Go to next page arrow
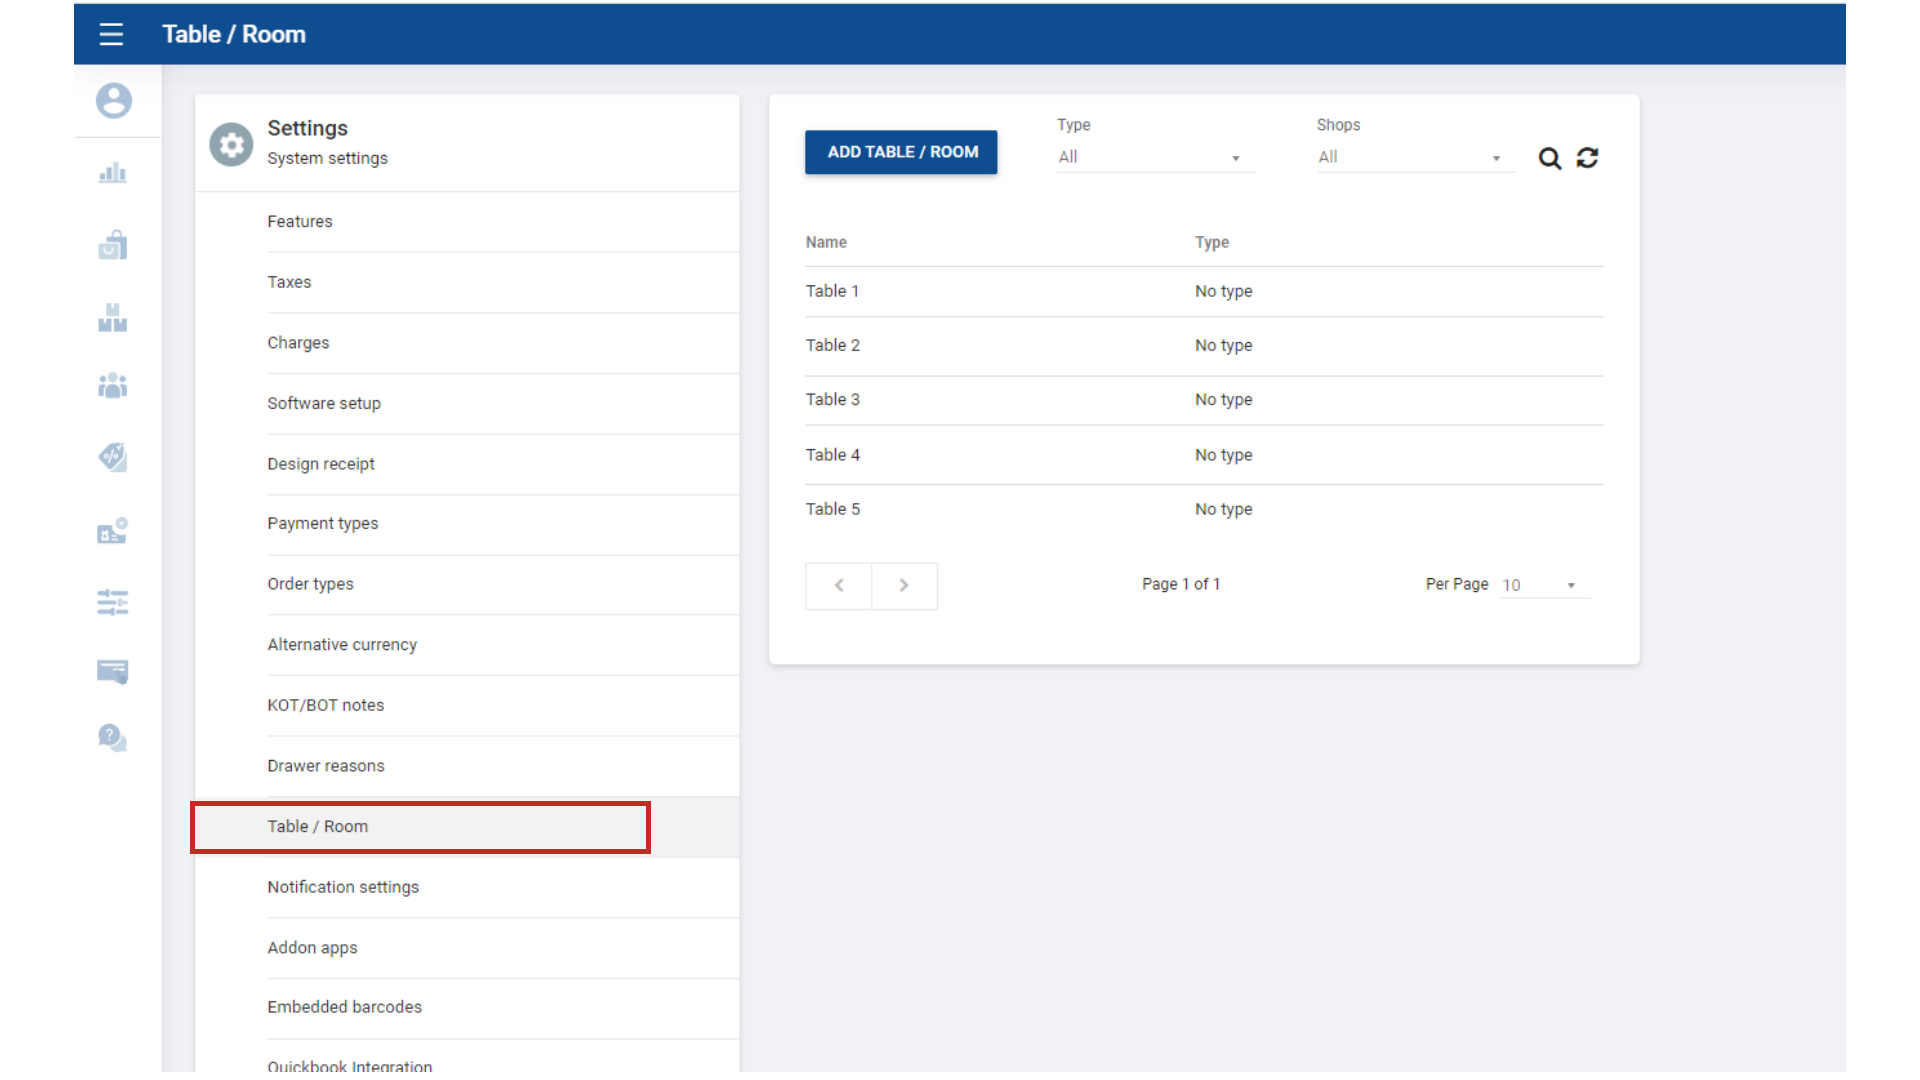Image resolution: width=1920 pixels, height=1080 pixels. click(x=904, y=586)
